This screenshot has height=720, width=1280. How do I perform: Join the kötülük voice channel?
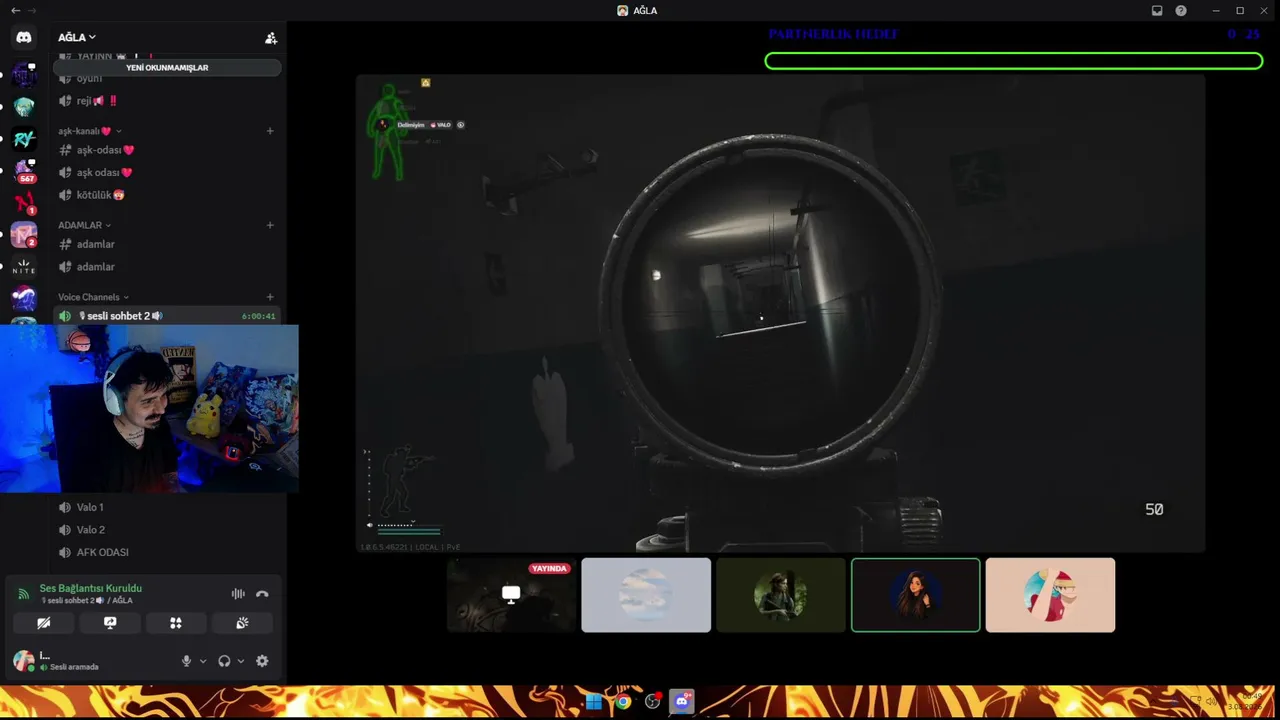coord(166,195)
